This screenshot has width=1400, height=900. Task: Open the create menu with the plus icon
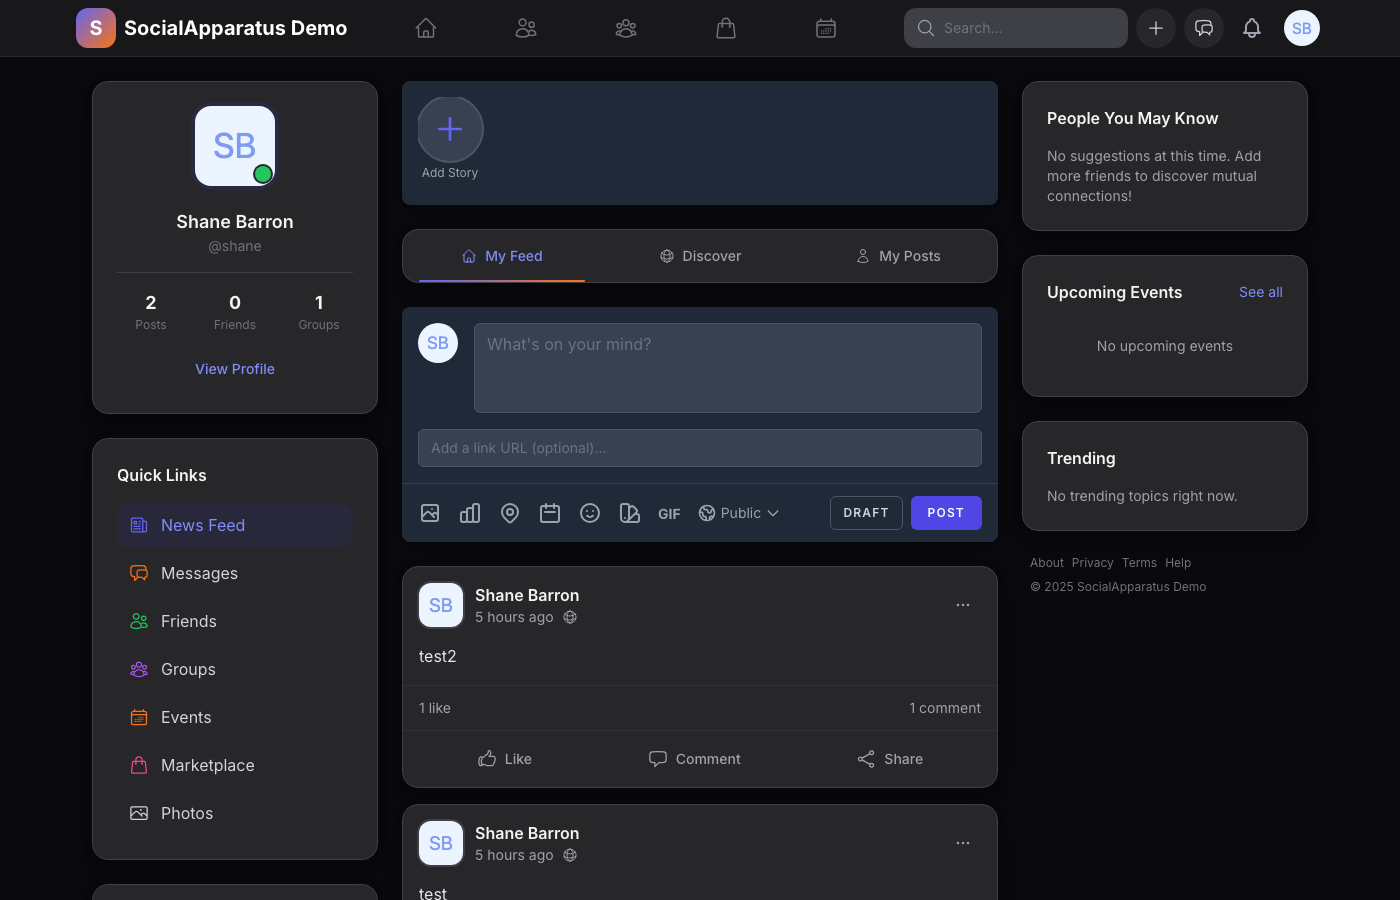tap(1156, 28)
